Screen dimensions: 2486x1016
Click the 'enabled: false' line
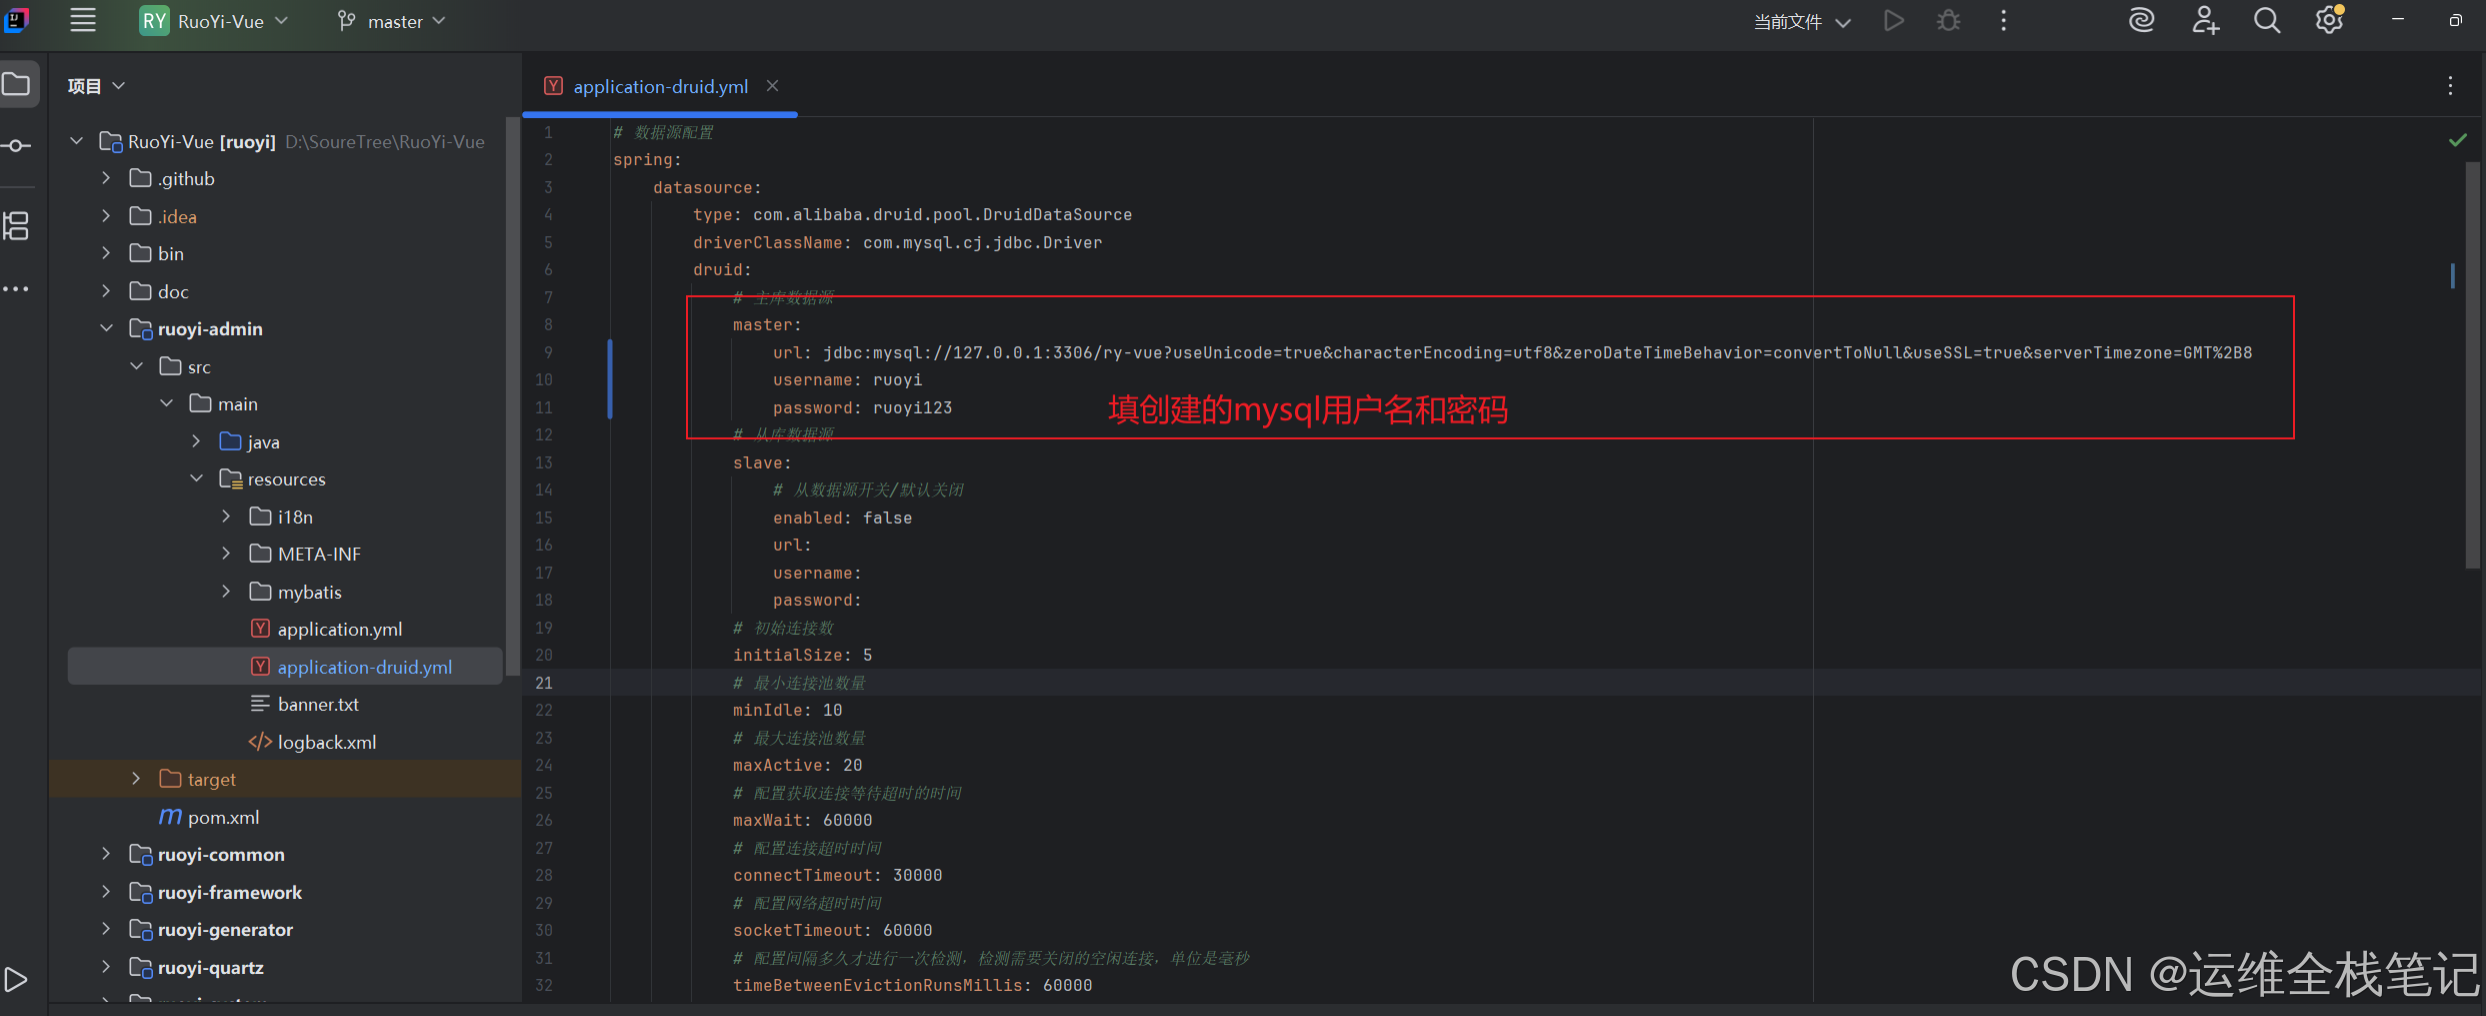click(842, 518)
